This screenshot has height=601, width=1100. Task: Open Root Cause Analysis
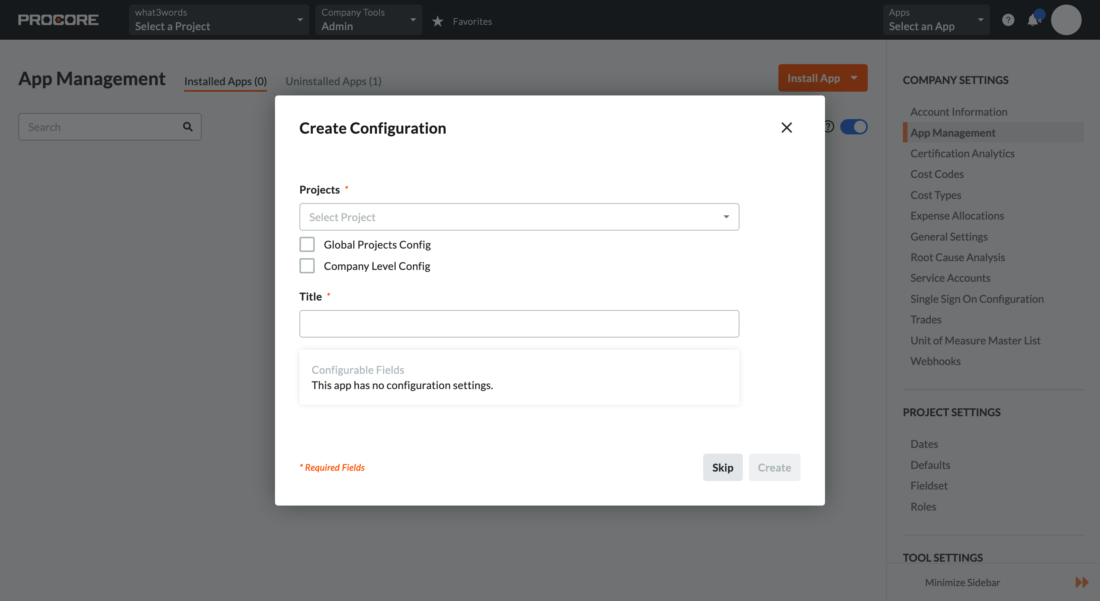[958, 257]
